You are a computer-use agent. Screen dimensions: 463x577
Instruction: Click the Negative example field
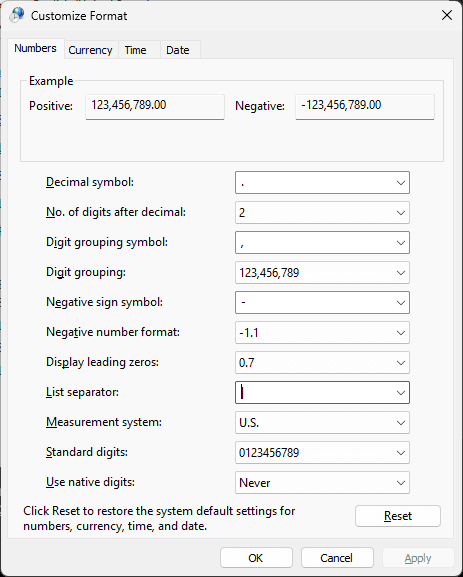tap(365, 107)
